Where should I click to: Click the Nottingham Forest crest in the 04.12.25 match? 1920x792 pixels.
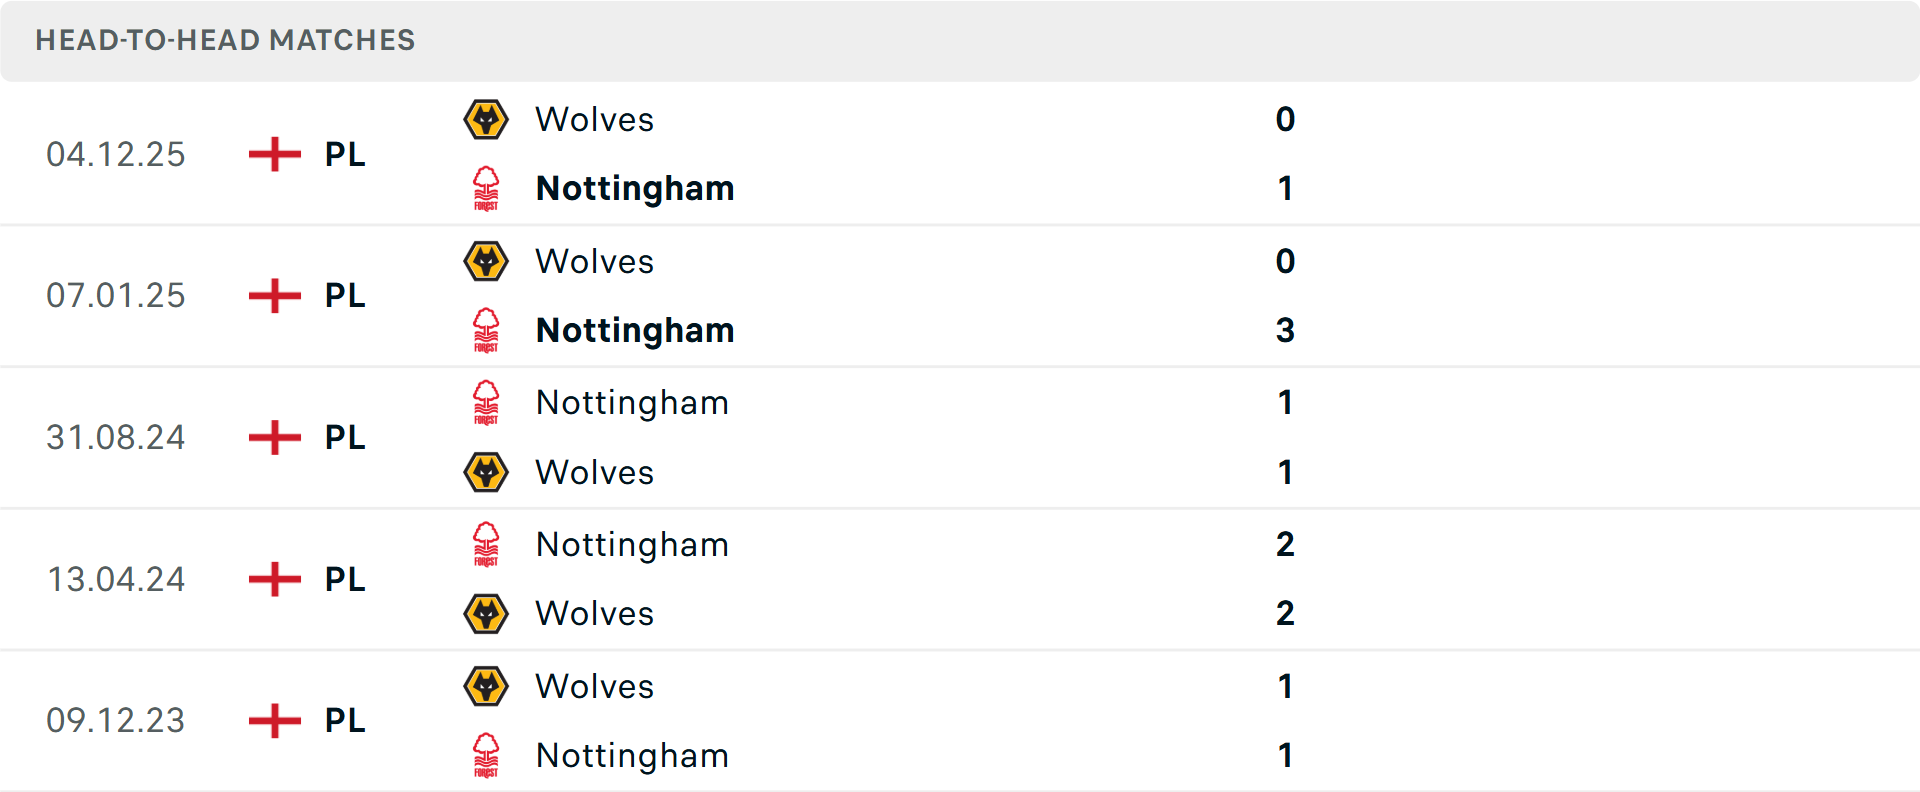click(487, 188)
